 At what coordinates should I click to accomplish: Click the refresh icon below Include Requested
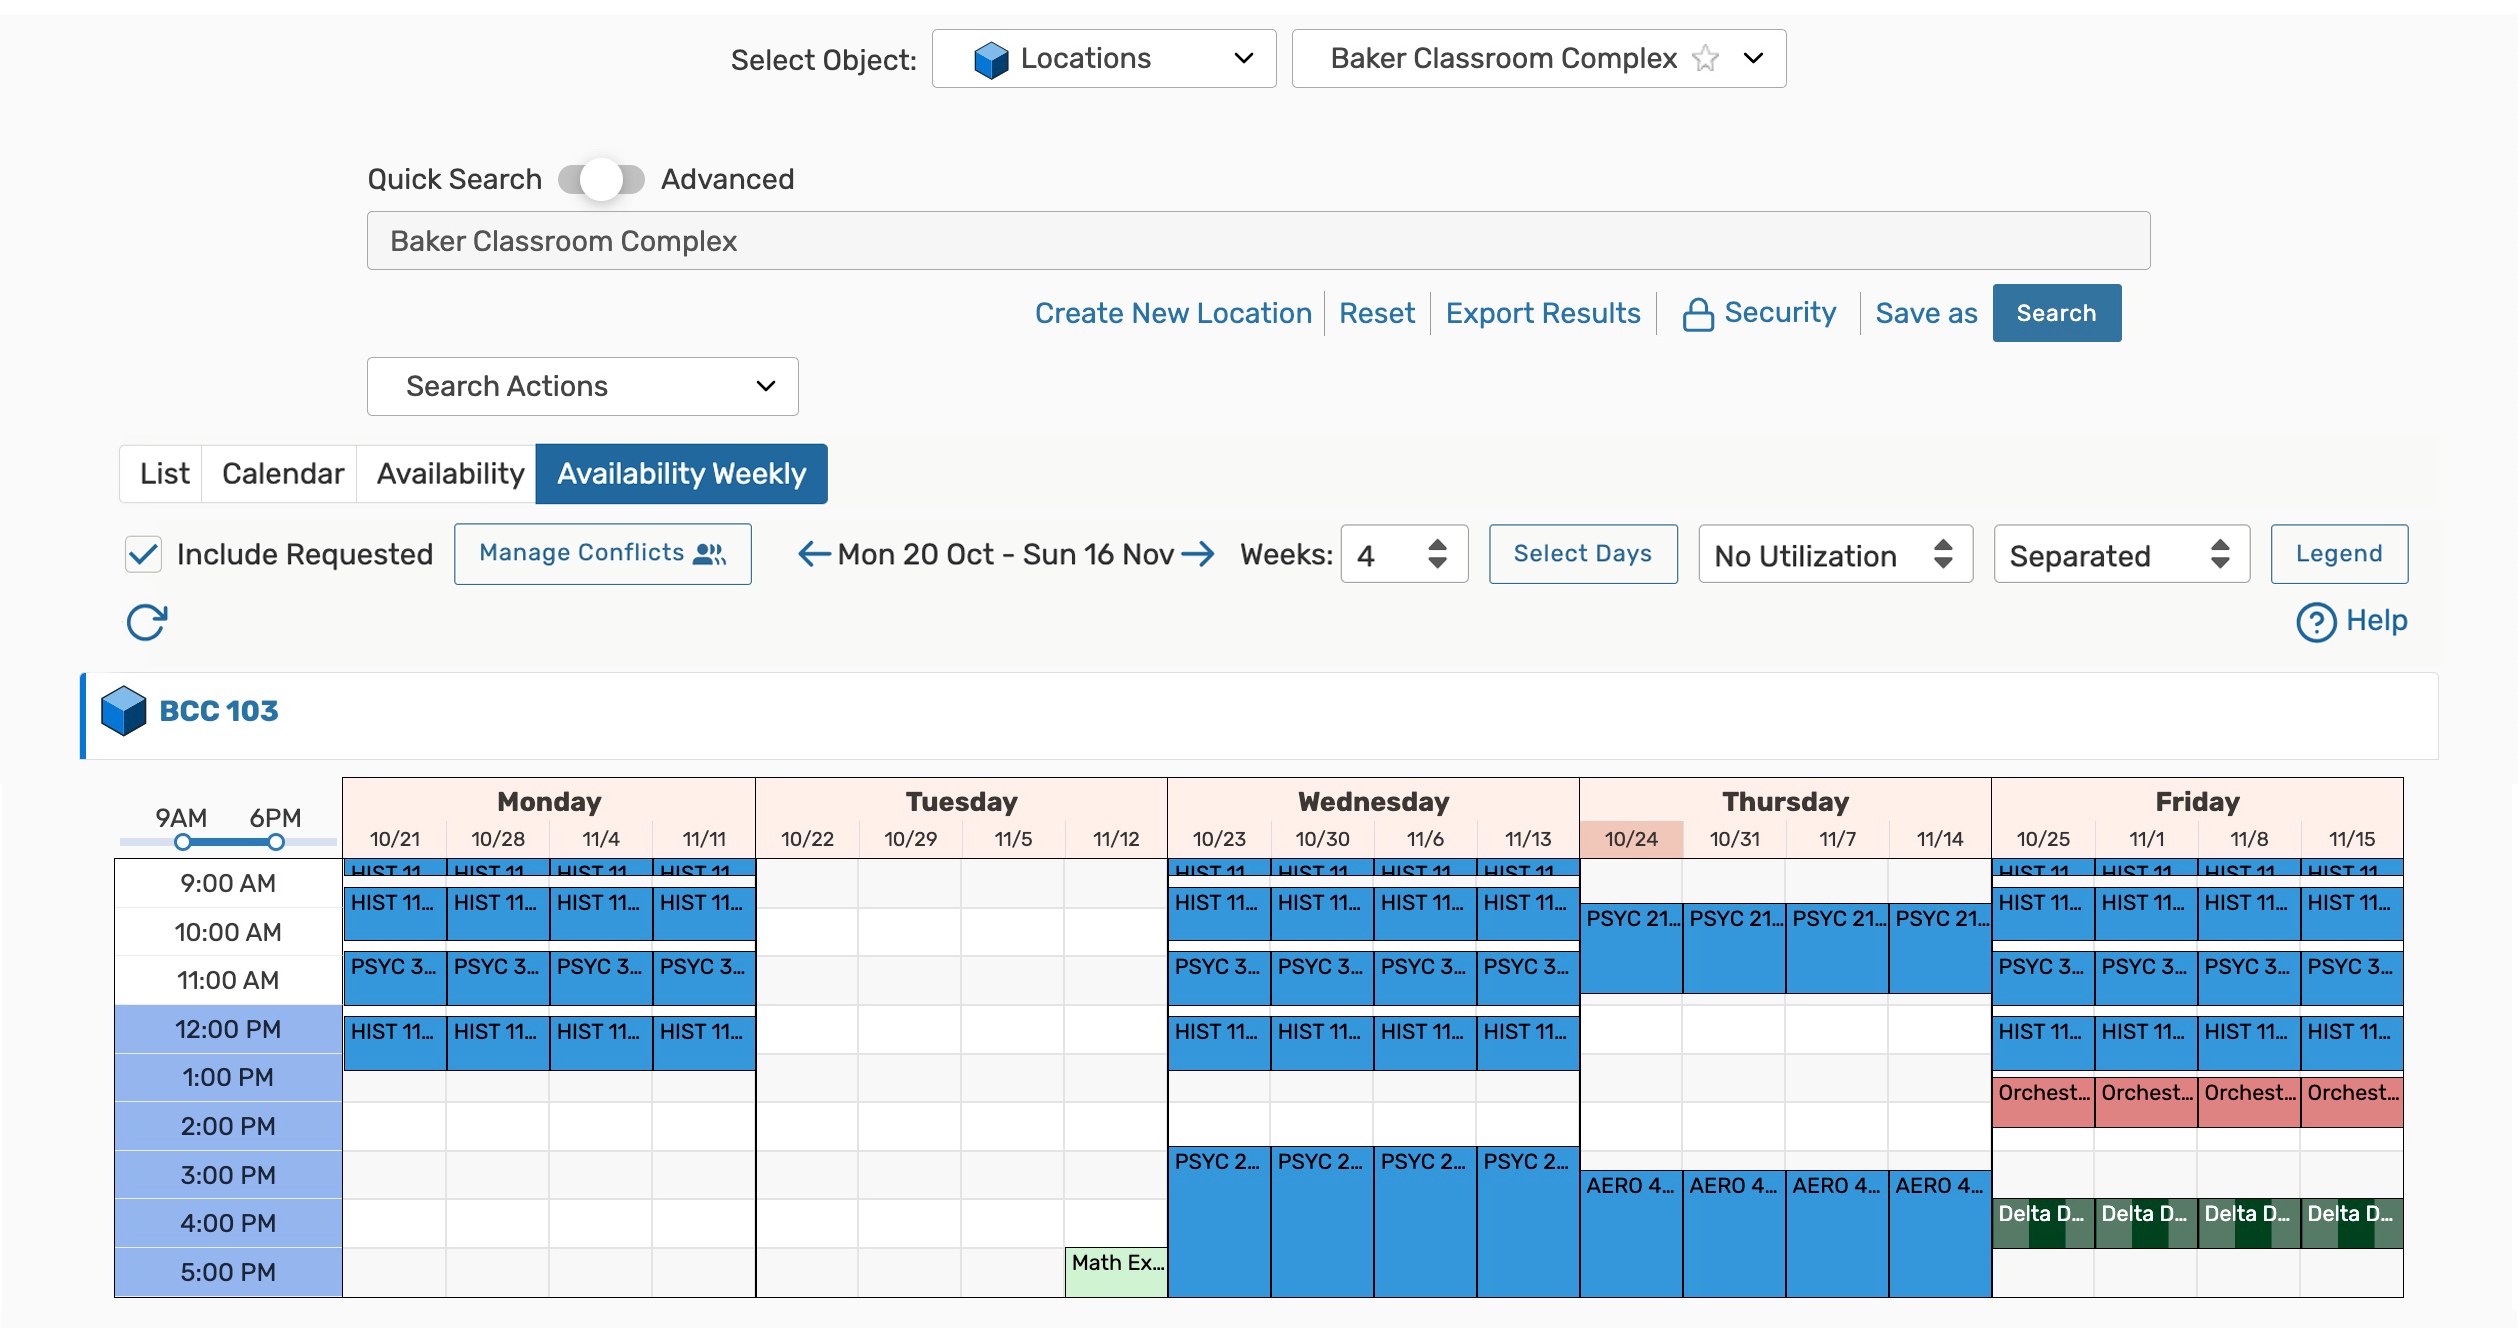pyautogui.click(x=145, y=621)
